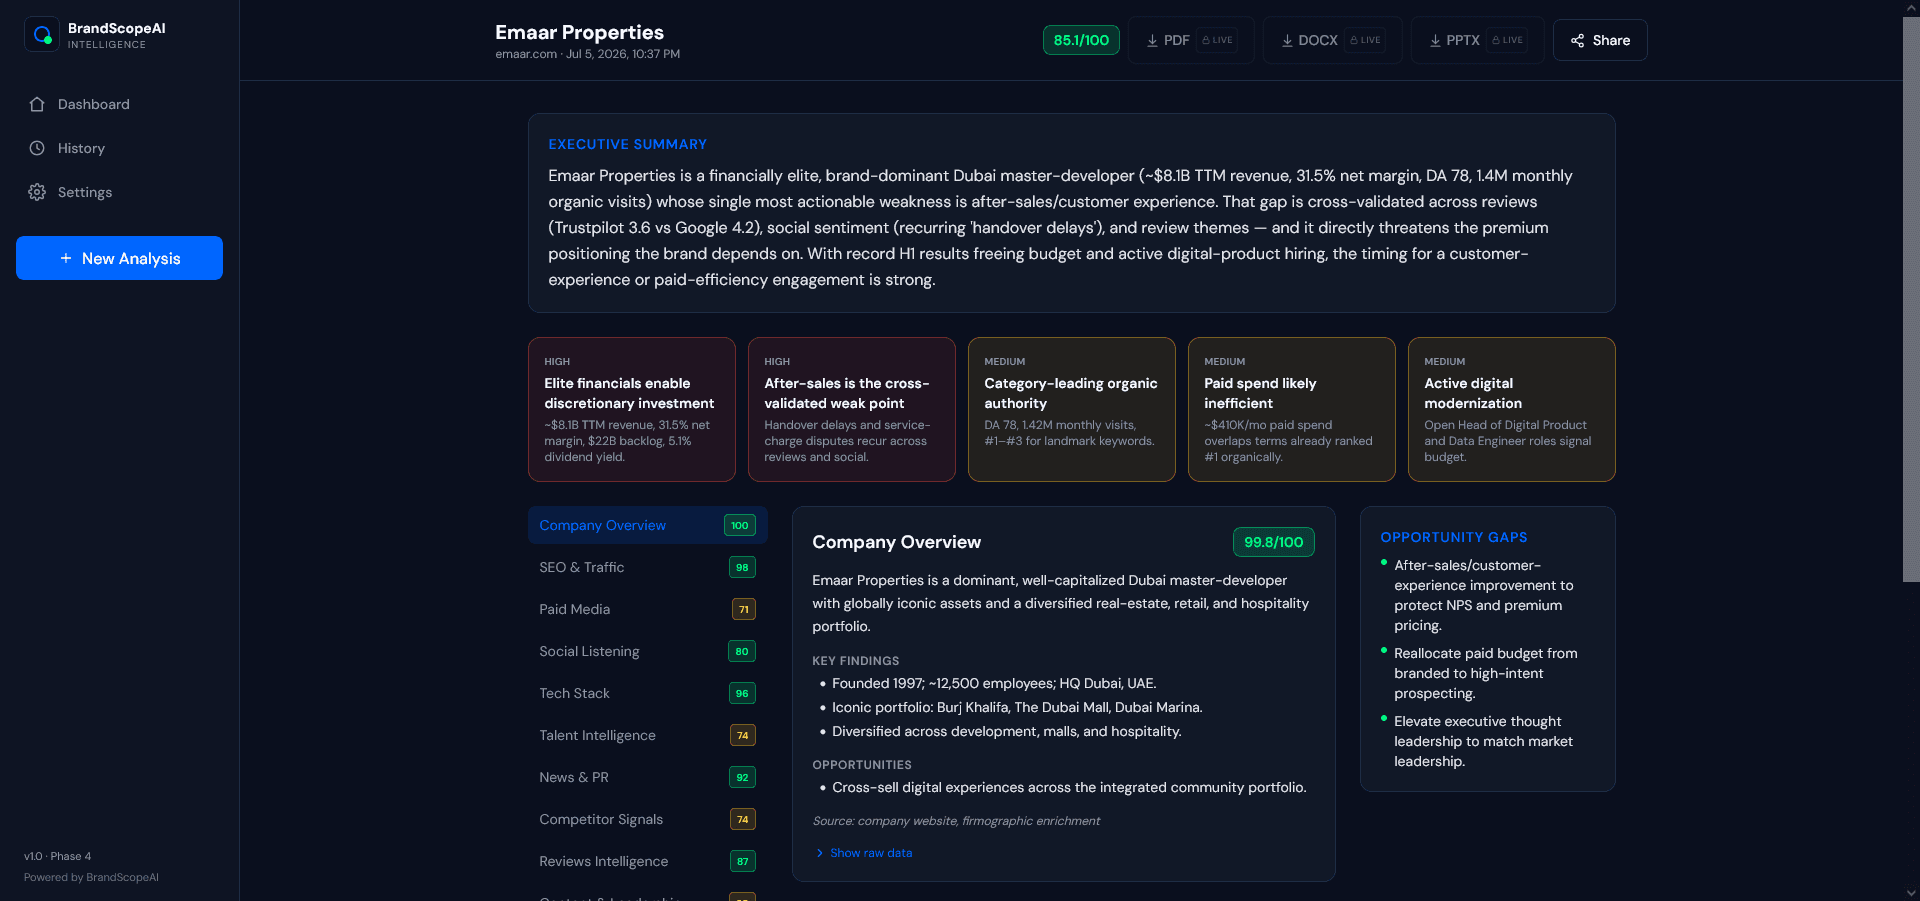Click the Key Findings label
The image size is (1920, 901).
pyautogui.click(x=855, y=661)
